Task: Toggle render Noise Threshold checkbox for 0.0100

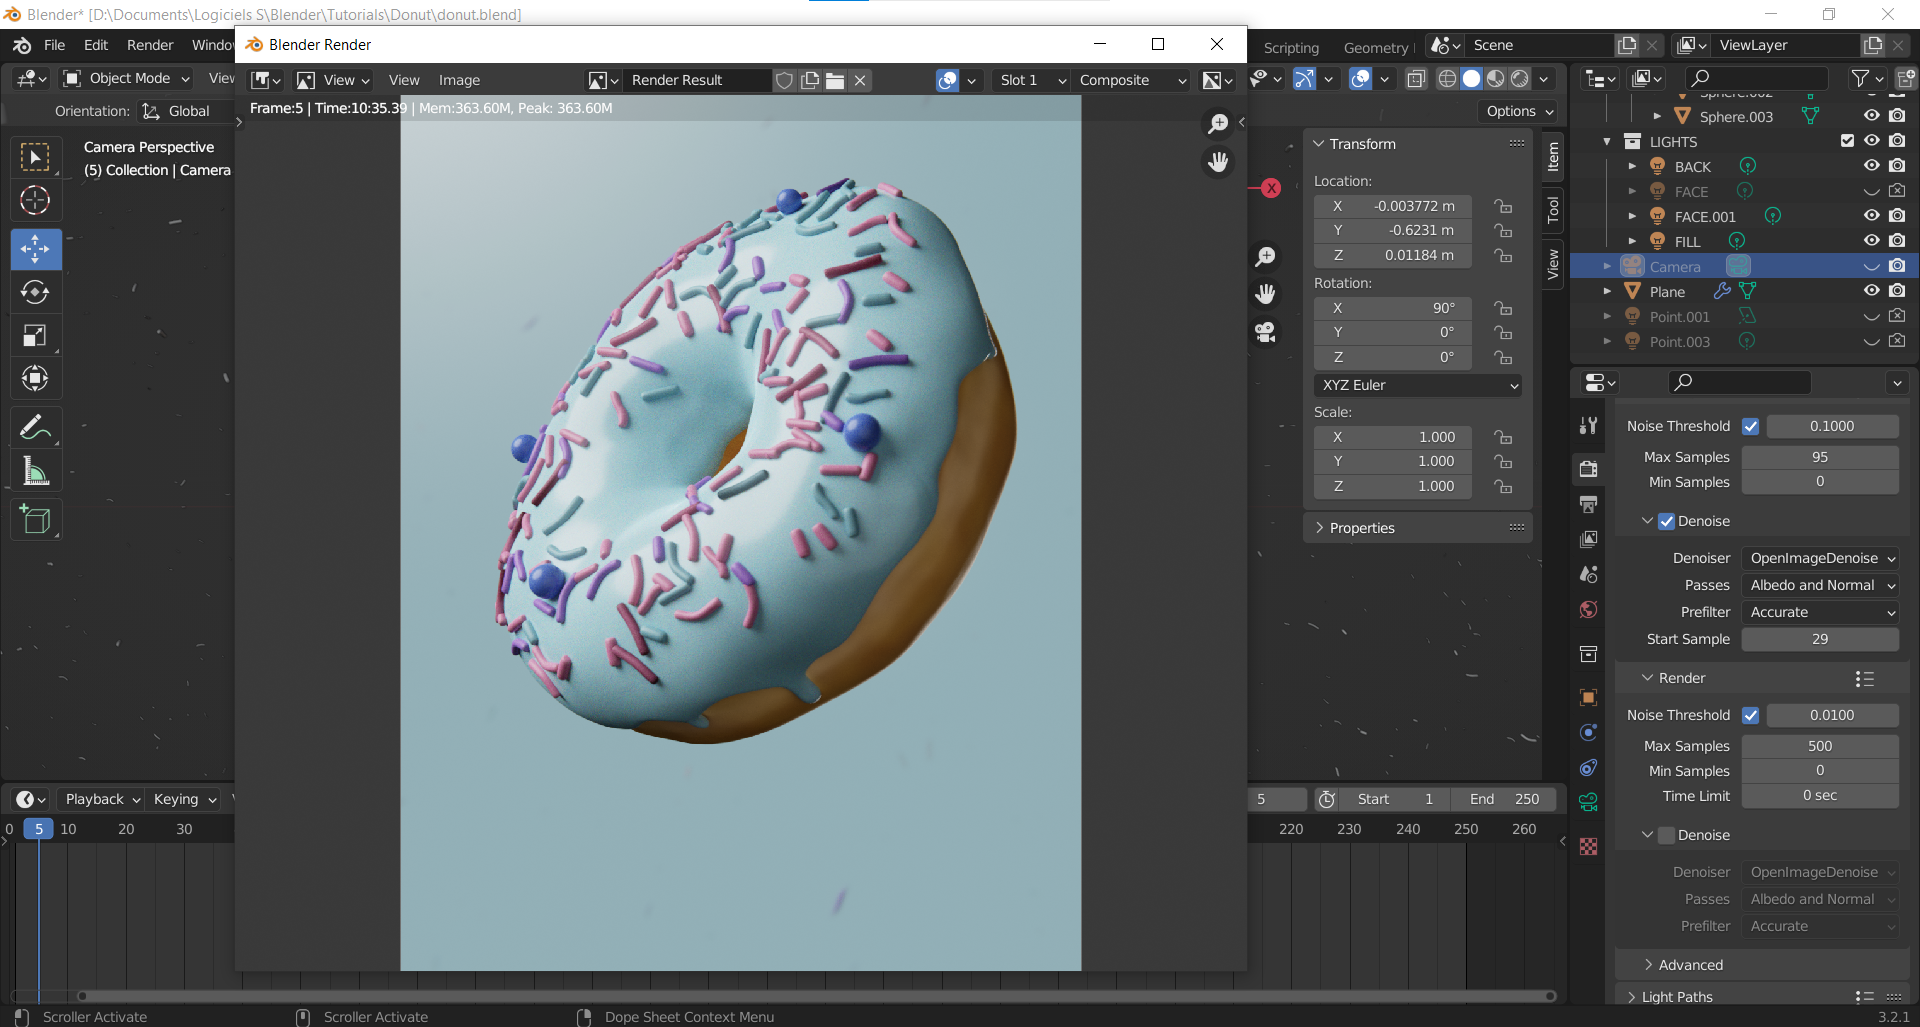Action: tap(1750, 715)
